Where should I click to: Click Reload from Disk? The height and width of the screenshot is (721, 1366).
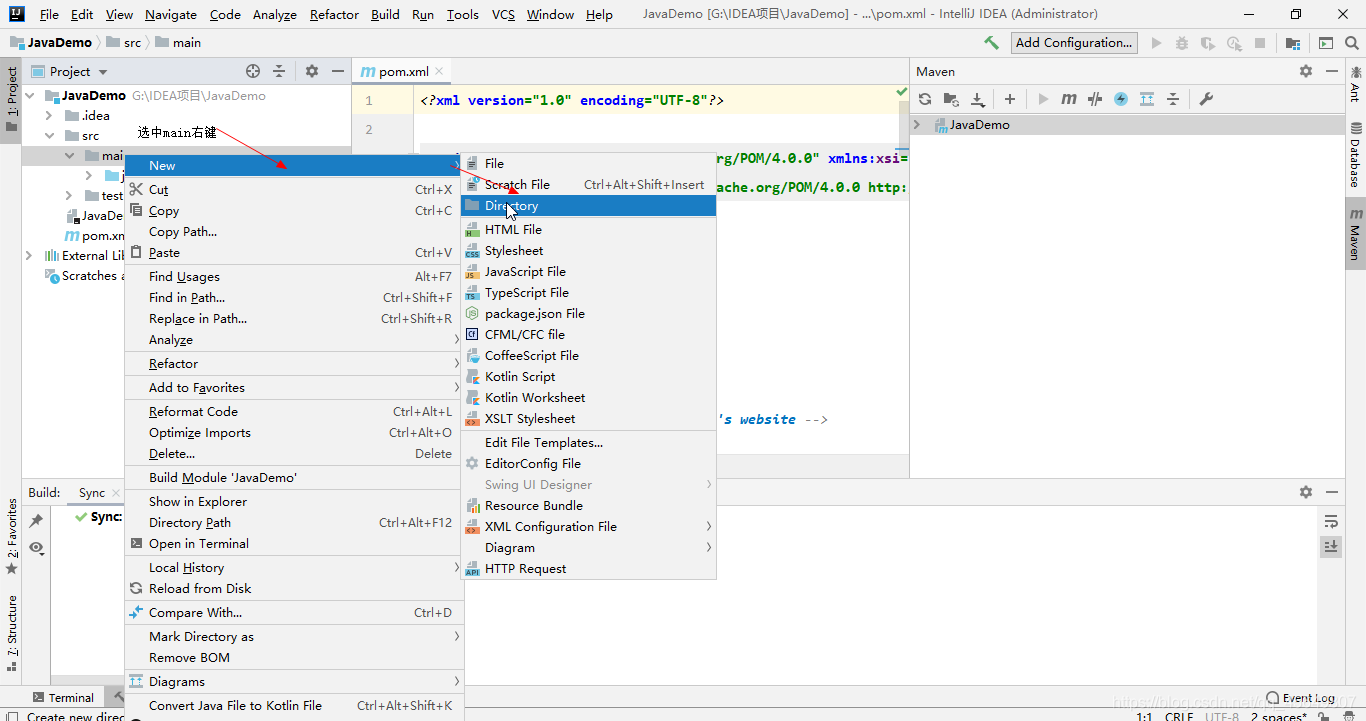(292, 588)
